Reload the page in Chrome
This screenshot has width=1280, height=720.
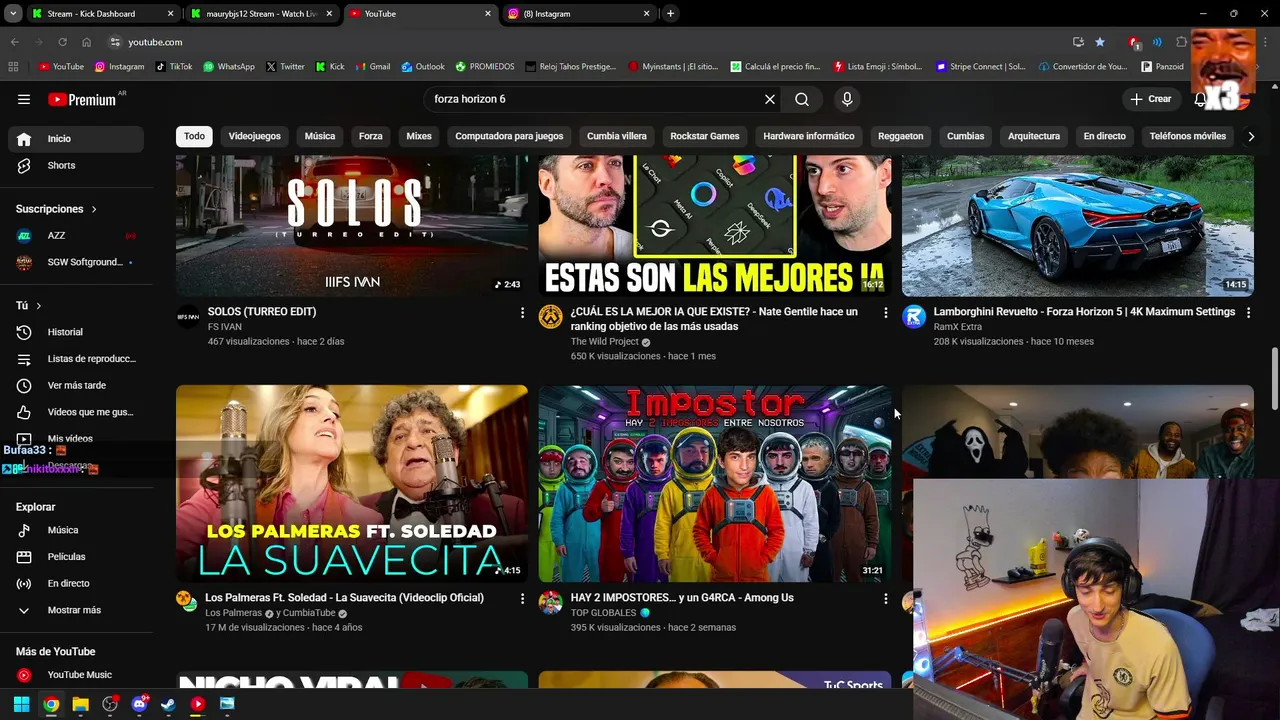[62, 42]
